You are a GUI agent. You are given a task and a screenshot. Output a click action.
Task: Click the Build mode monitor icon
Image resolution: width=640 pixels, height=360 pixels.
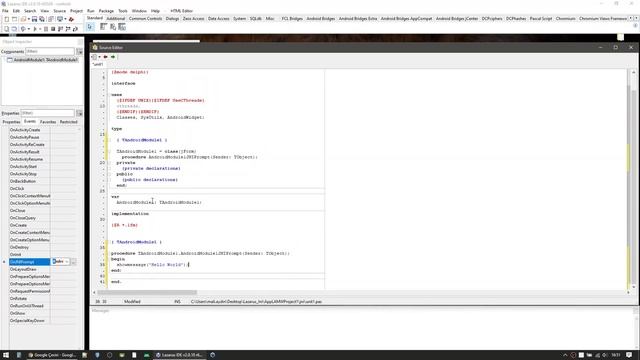[60, 19]
